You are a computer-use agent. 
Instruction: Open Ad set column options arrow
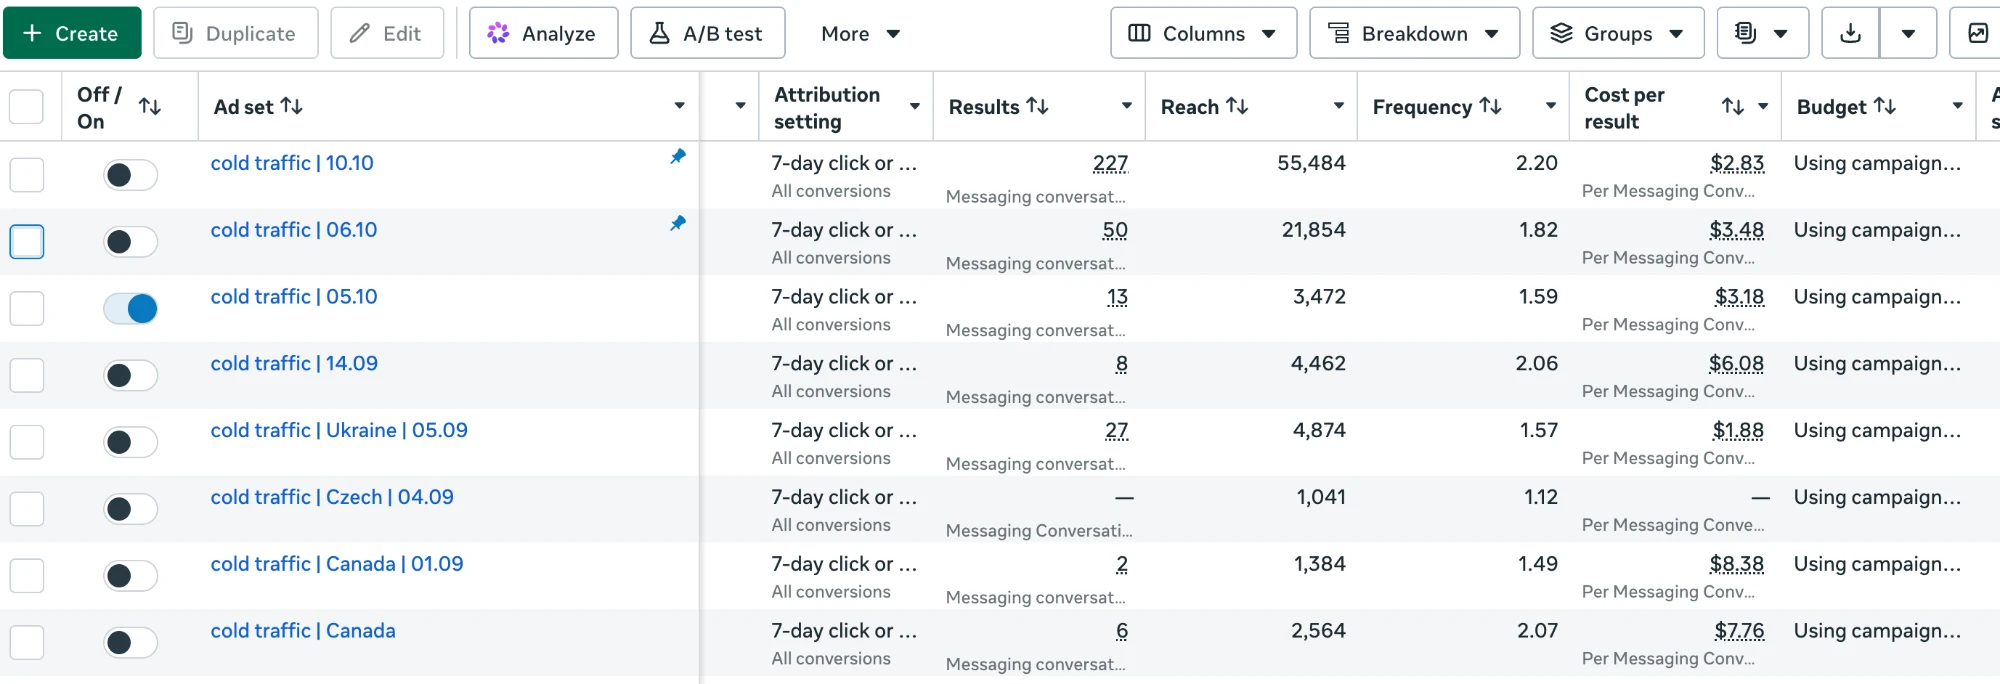click(x=679, y=106)
